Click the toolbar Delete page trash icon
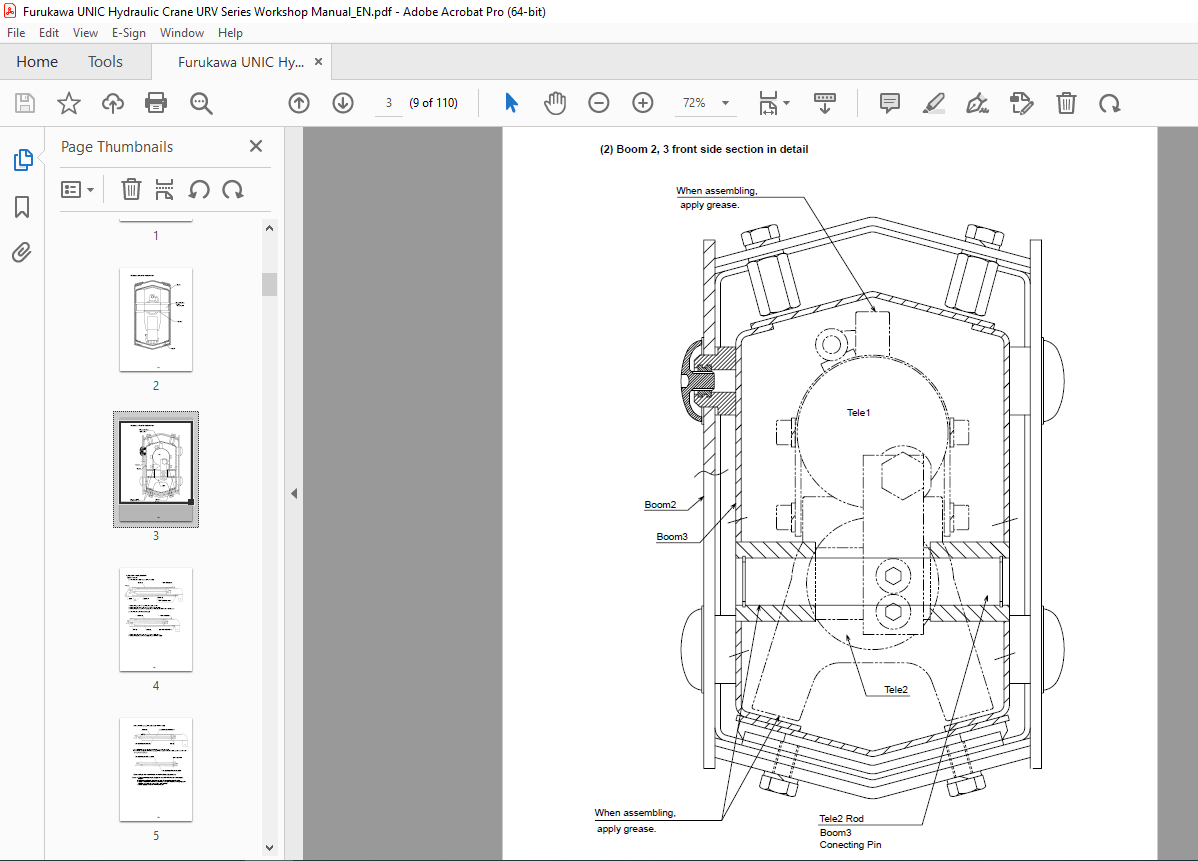The width and height of the screenshot is (1198, 861). coord(1066,103)
